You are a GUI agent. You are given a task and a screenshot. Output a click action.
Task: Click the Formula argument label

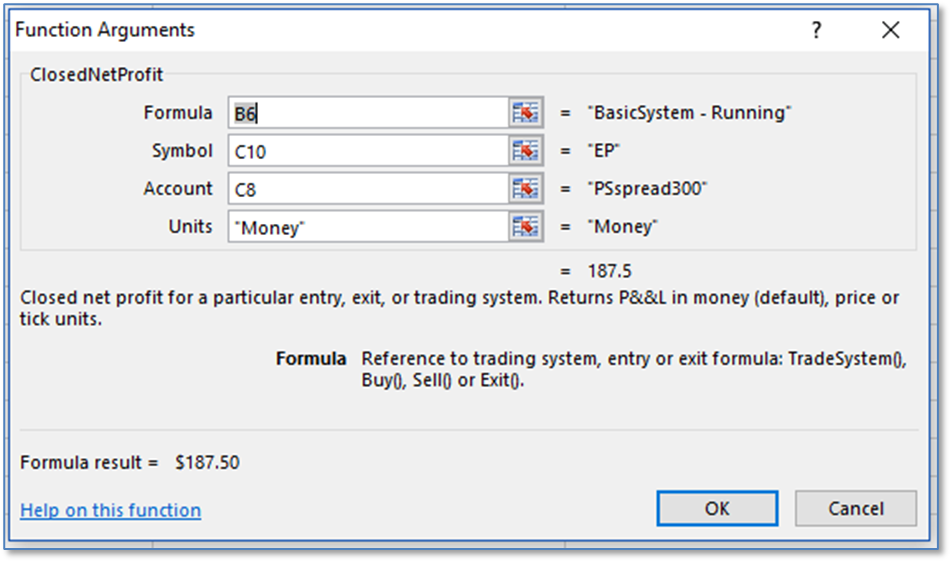point(178,113)
